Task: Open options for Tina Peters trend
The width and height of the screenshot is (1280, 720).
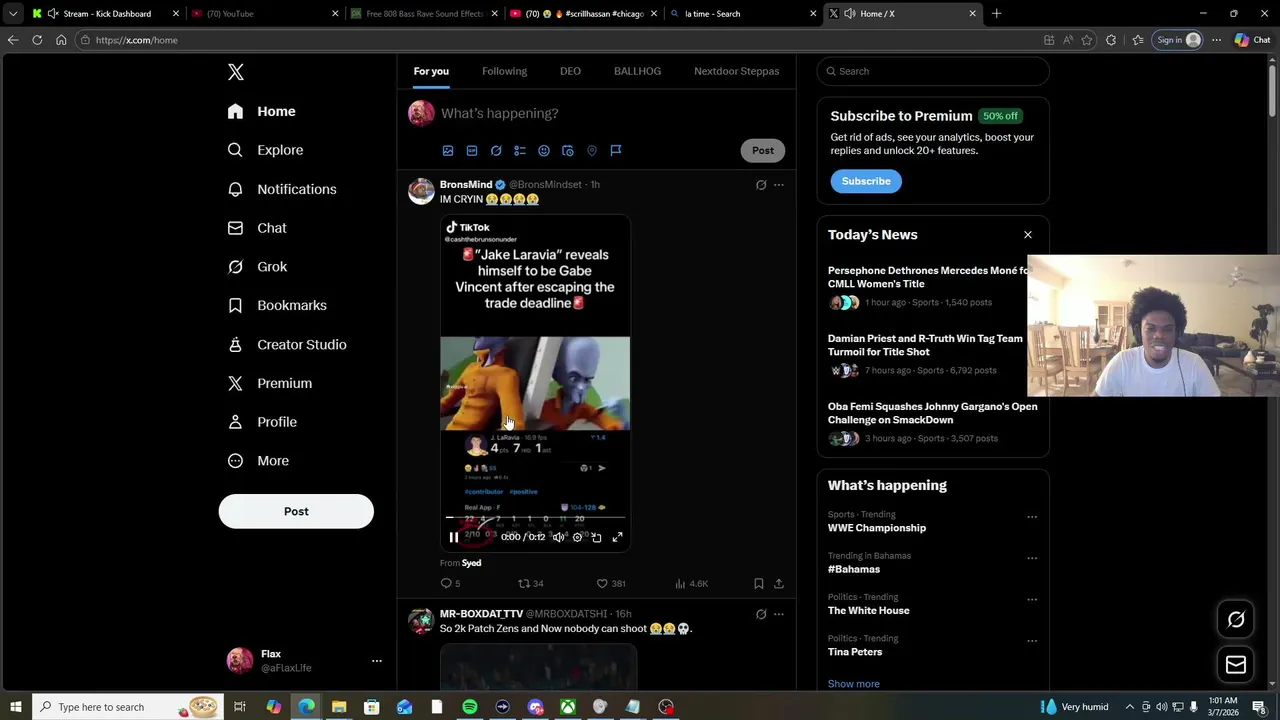Action: point(1032,641)
